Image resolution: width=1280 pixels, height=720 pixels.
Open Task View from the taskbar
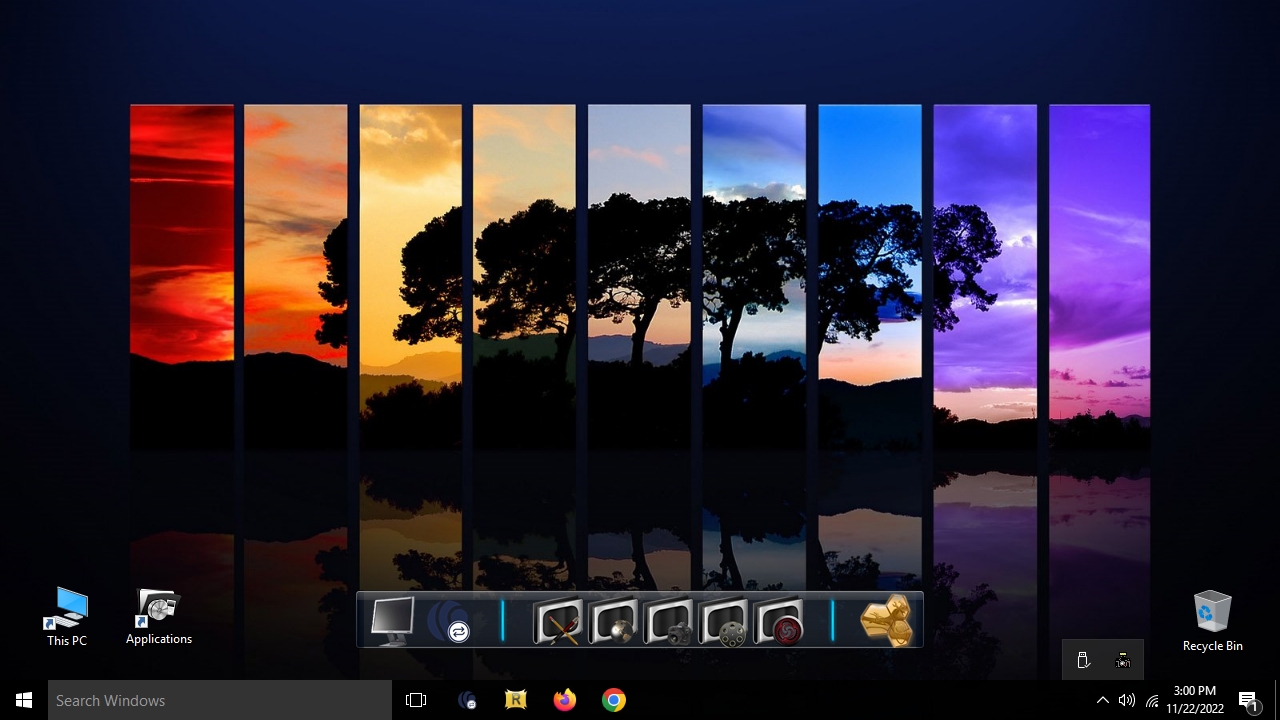point(416,700)
